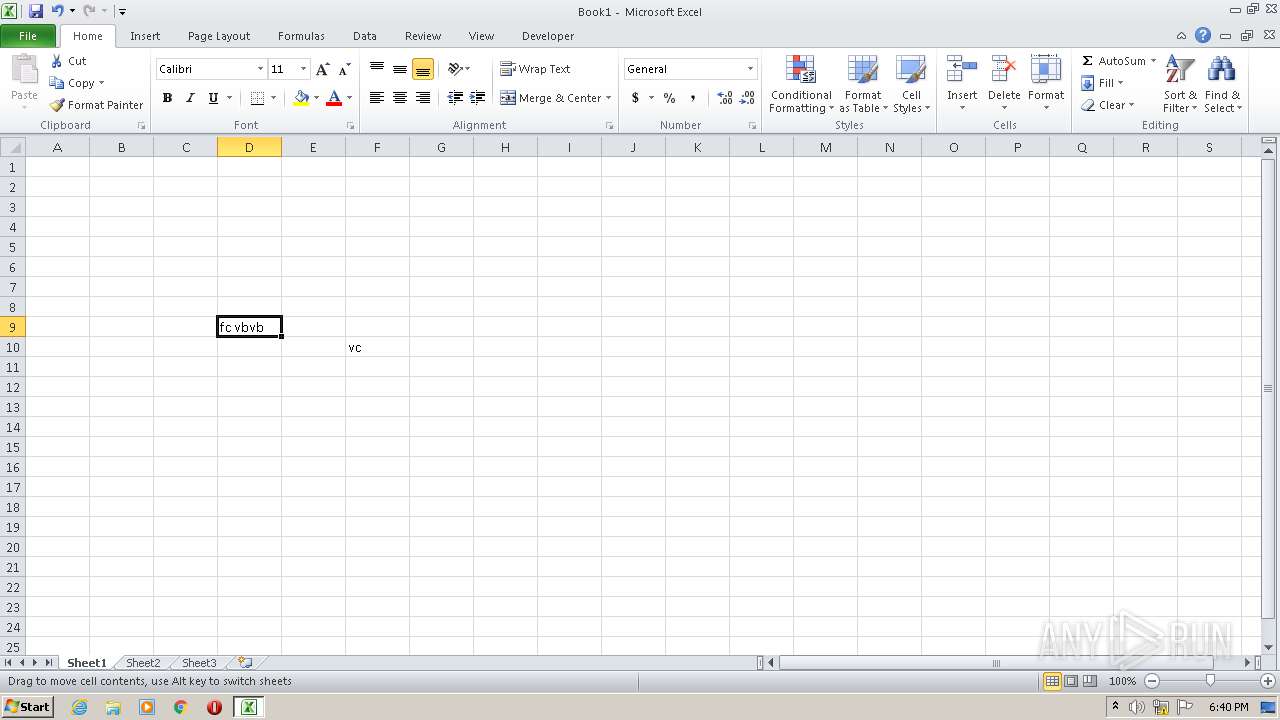This screenshot has width=1280, height=720.
Task: Click cell F10 containing vc
Action: (x=377, y=347)
